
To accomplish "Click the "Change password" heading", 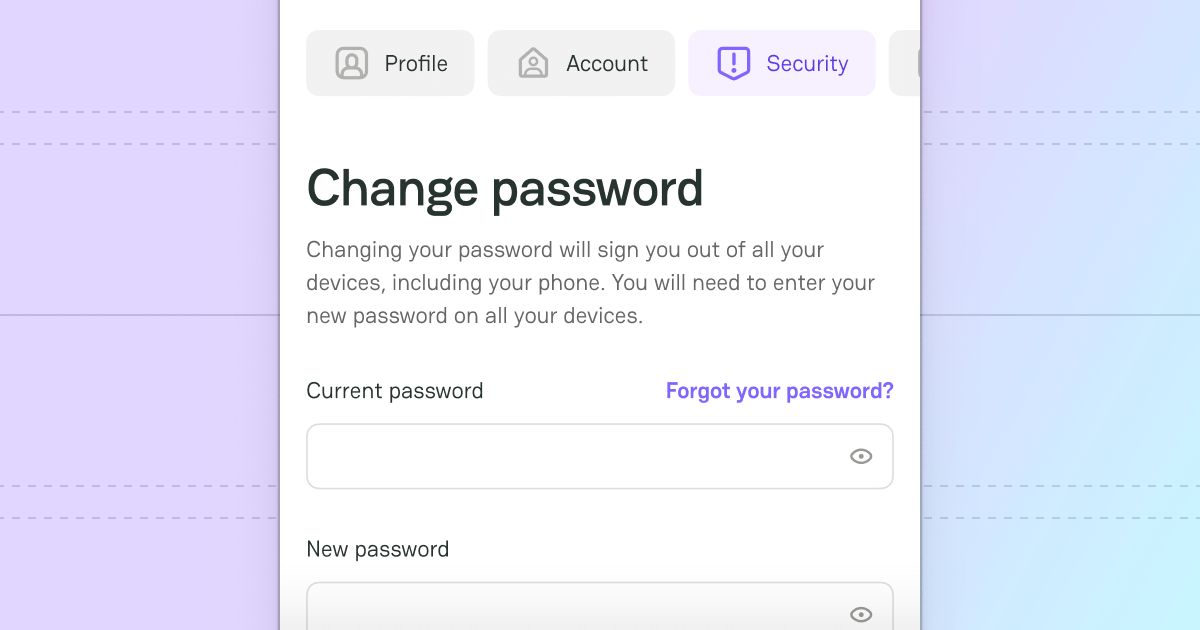I will (x=505, y=188).
